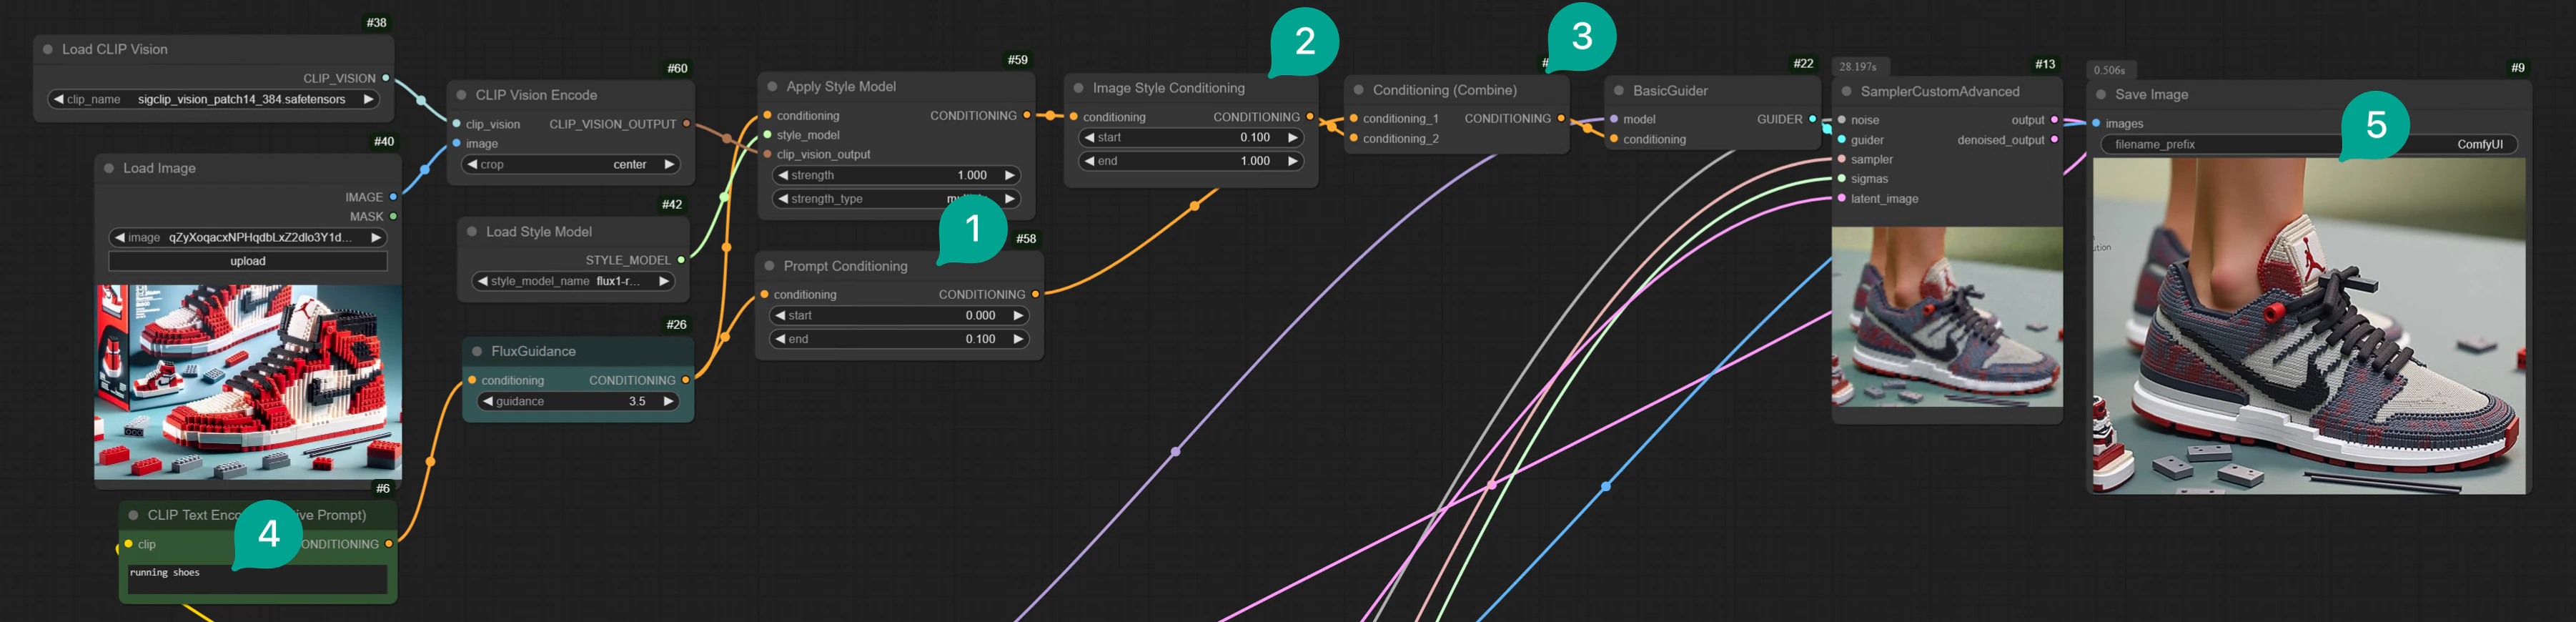Collapse the FluxGuidance node via its title dot
2576x622 pixels.
point(477,351)
